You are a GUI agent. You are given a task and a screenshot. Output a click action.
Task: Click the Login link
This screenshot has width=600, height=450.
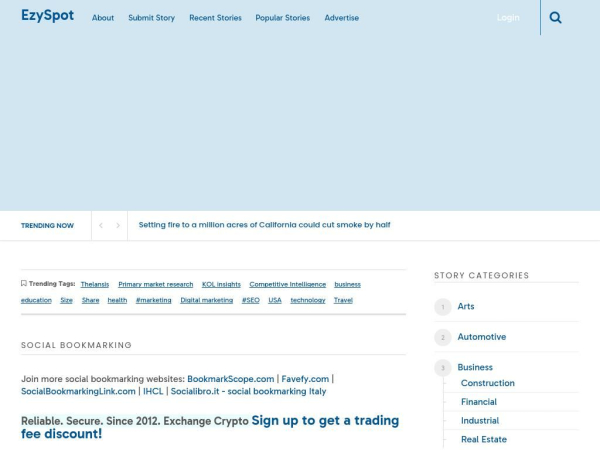click(x=508, y=18)
